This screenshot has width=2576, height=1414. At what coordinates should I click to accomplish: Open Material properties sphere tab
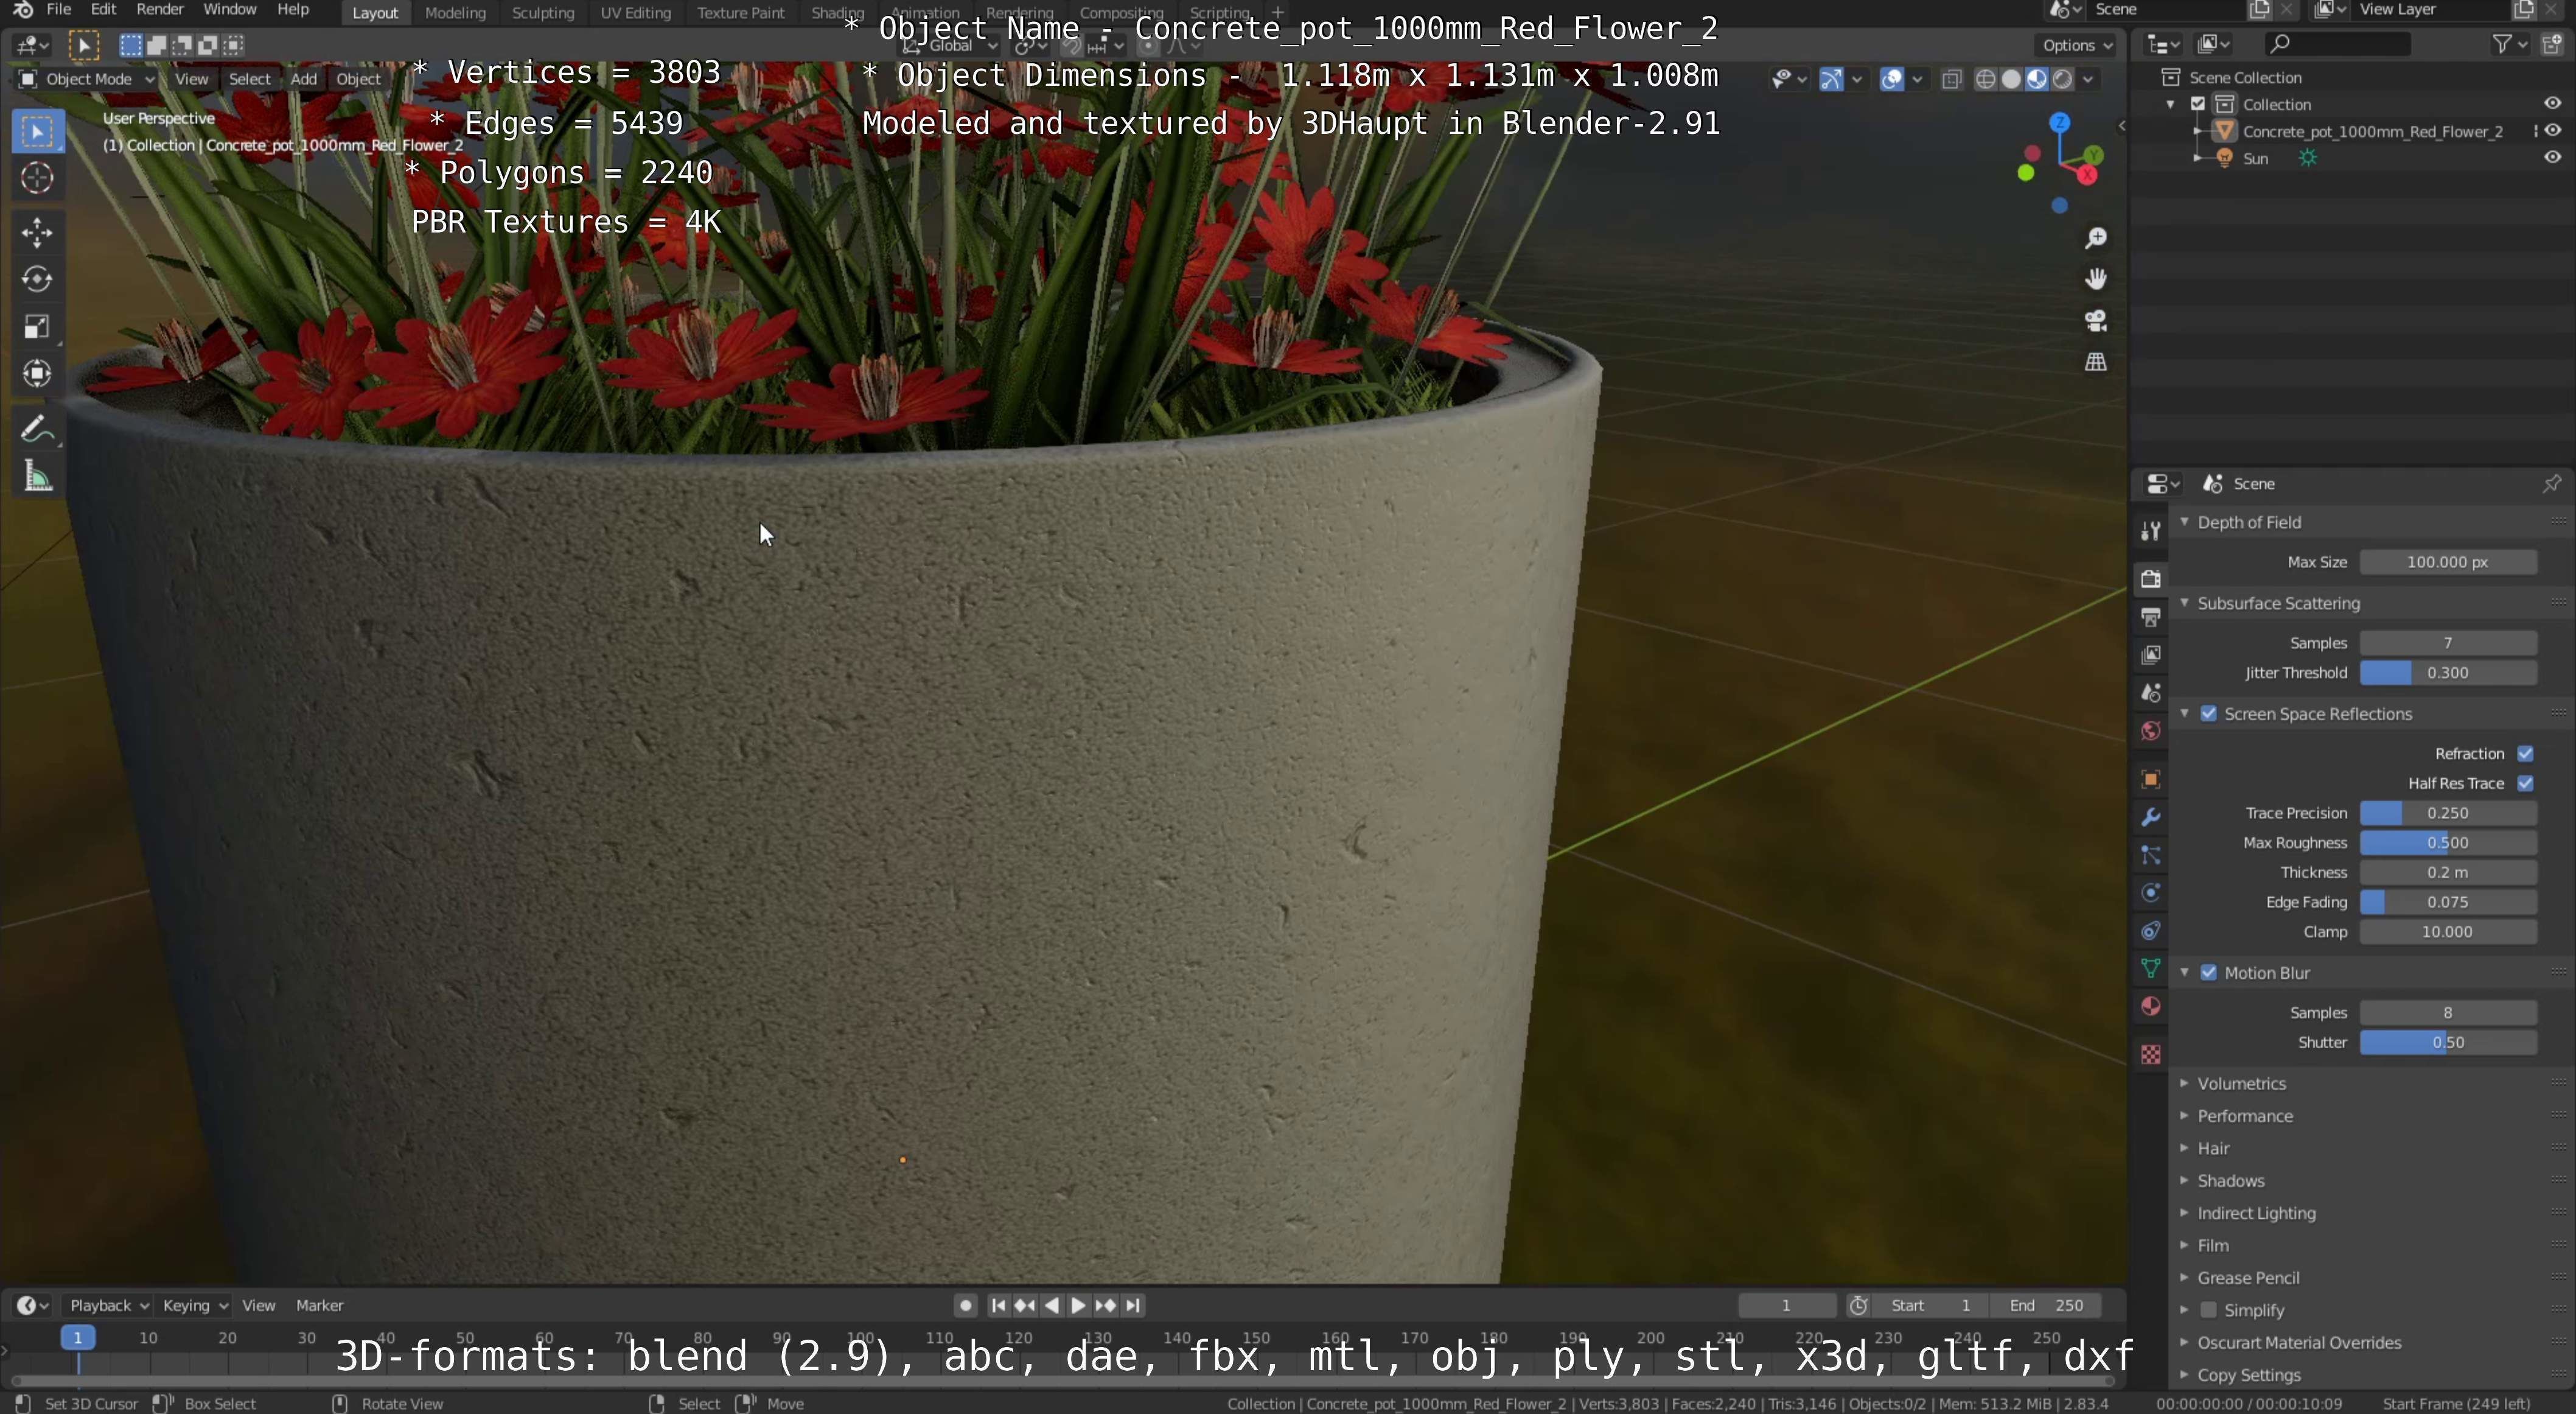2150,1007
